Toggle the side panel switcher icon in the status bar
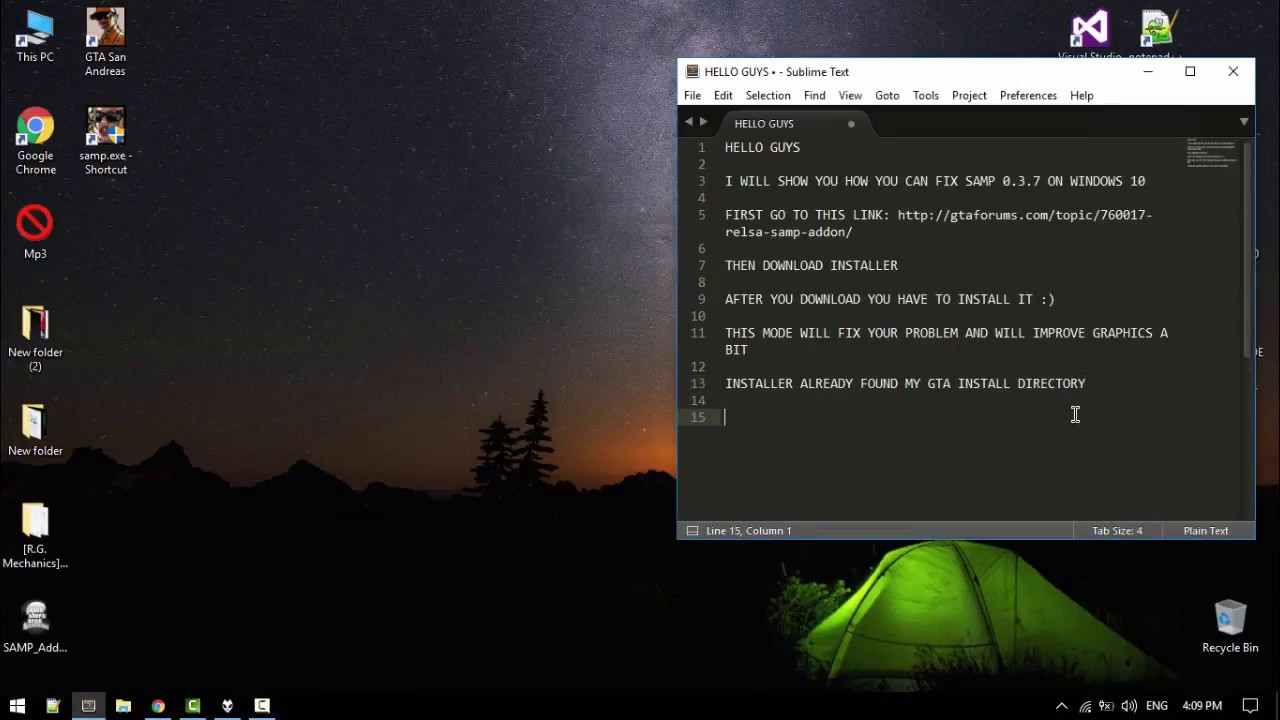This screenshot has height=720, width=1280. [x=692, y=530]
